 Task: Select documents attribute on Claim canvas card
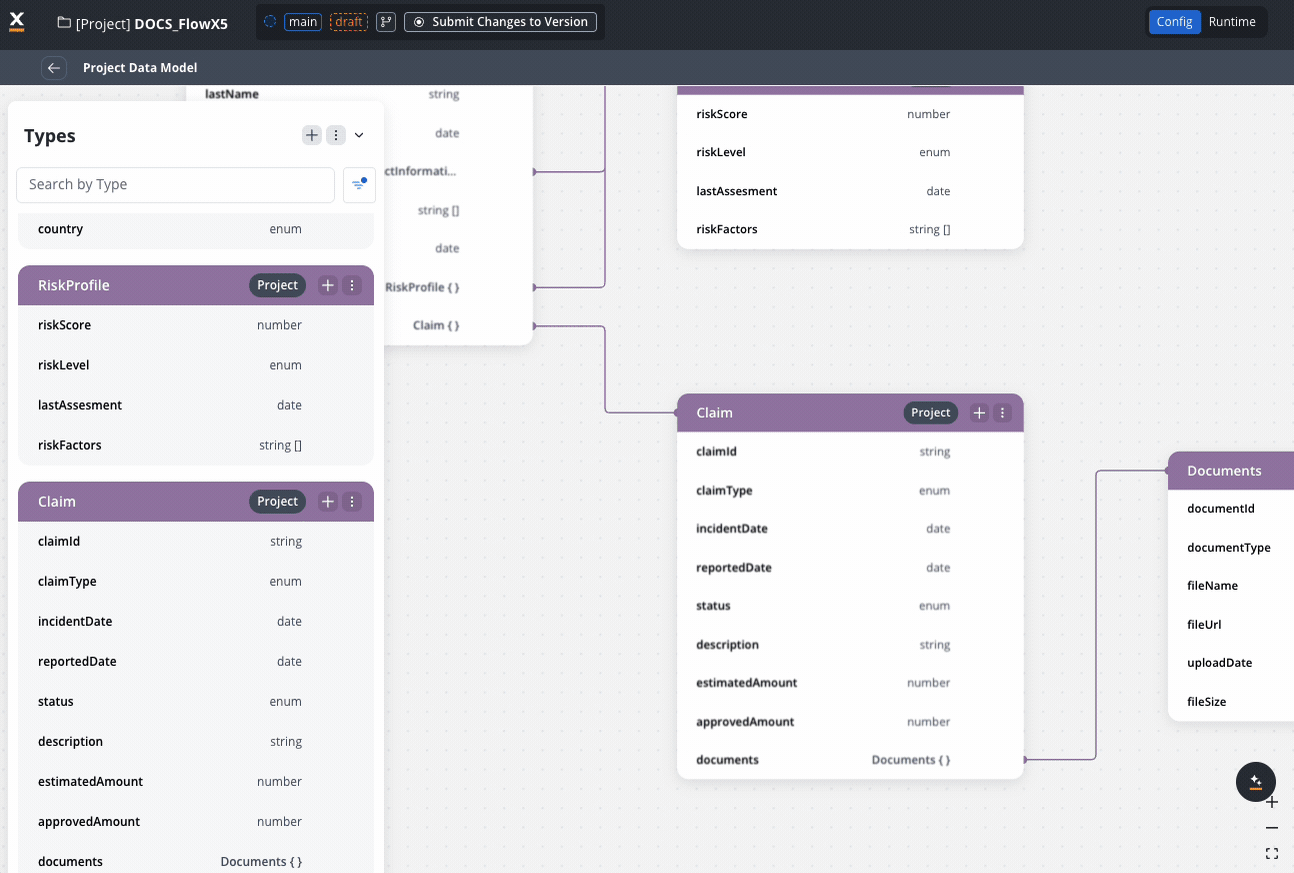pos(850,760)
